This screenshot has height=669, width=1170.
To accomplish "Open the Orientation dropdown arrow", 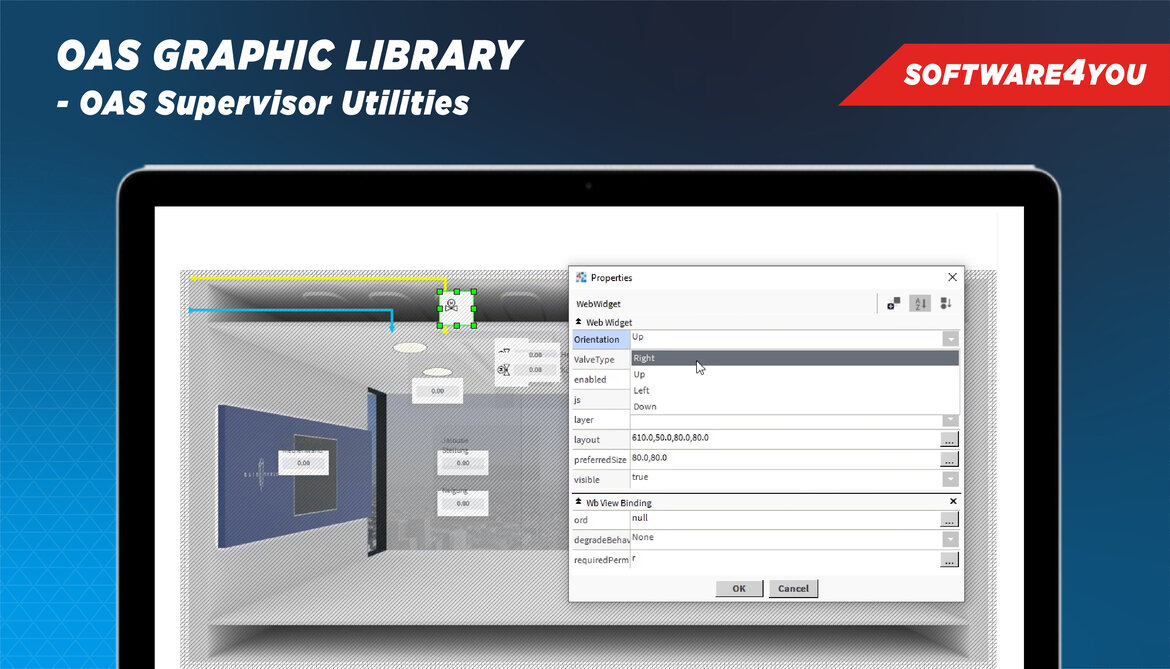I will point(950,339).
